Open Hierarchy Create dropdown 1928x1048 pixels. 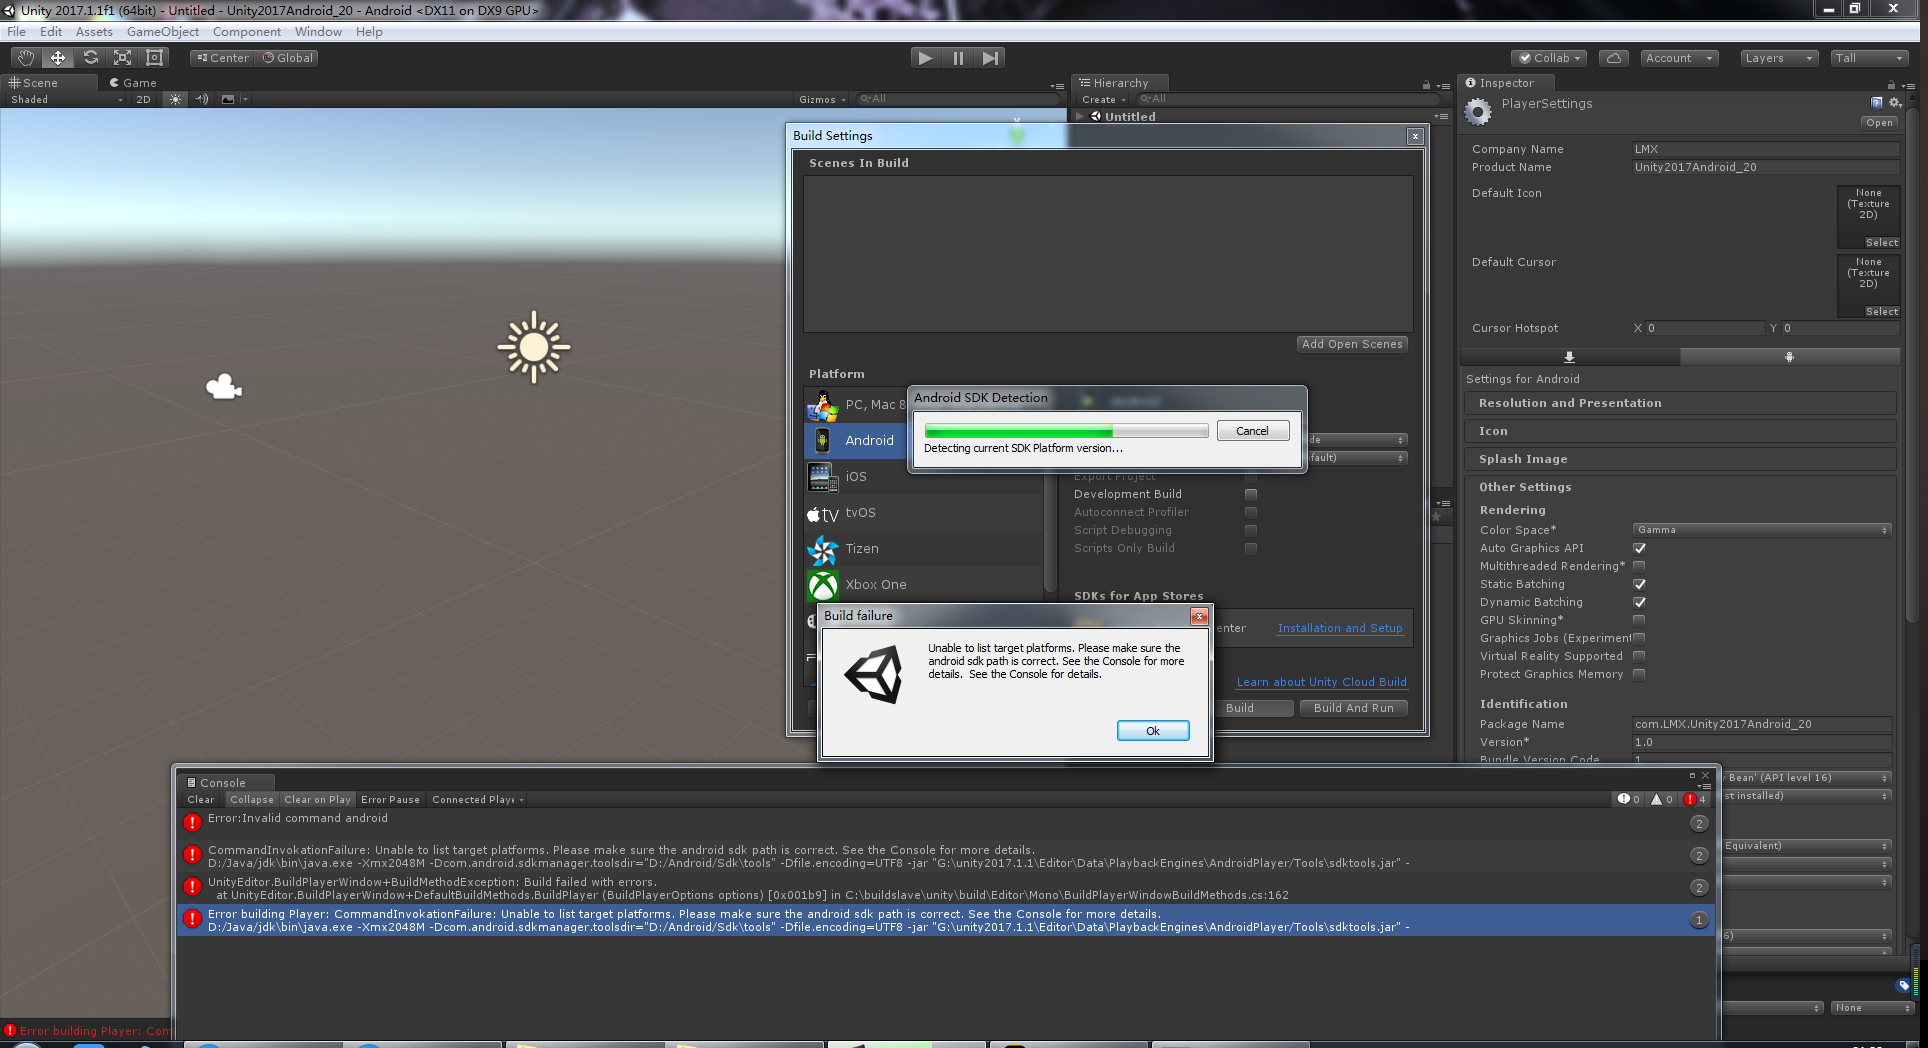[x=1103, y=99]
